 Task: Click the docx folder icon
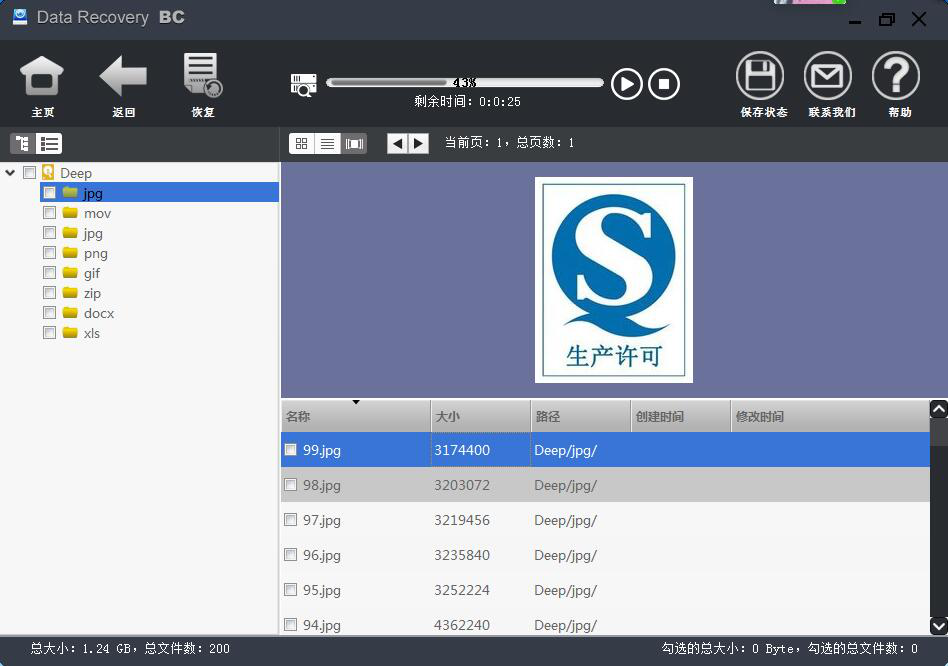click(x=70, y=312)
